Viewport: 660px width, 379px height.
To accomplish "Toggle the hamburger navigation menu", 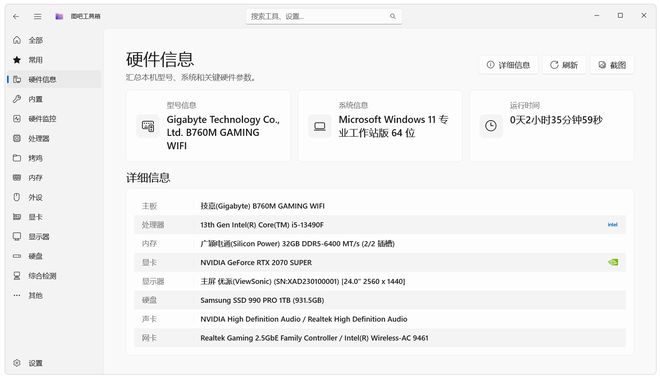I will click(x=37, y=16).
